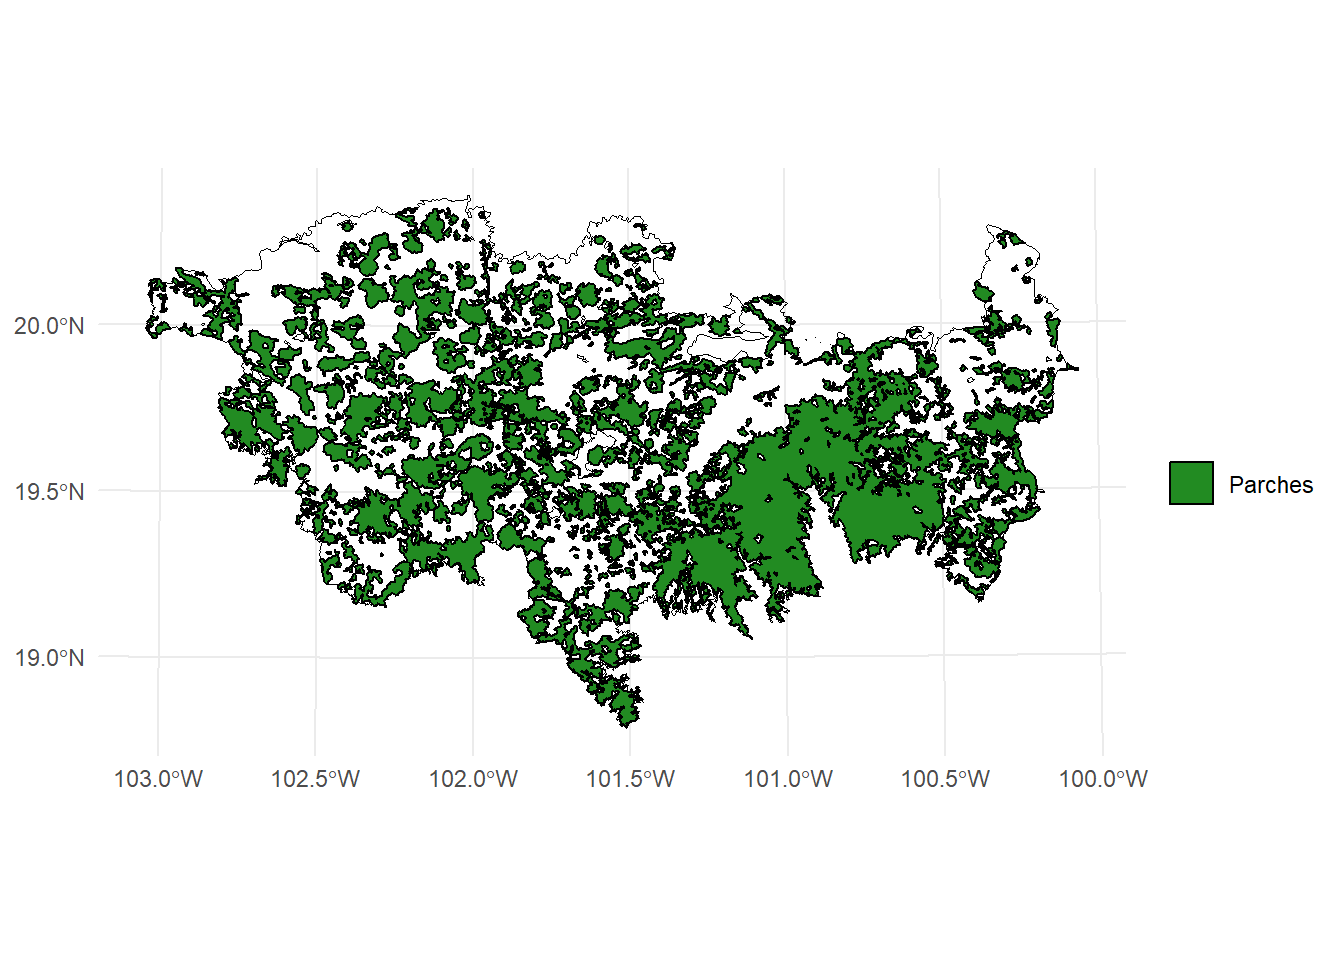1344x960 pixels.
Task: Select the 101.5°W axis tick label
Action: click(630, 779)
